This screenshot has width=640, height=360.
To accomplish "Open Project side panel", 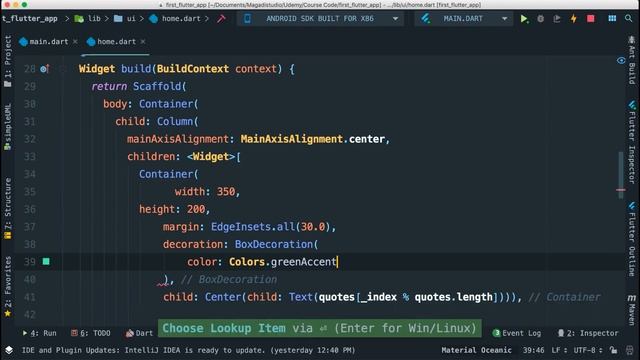I will coord(7,61).
